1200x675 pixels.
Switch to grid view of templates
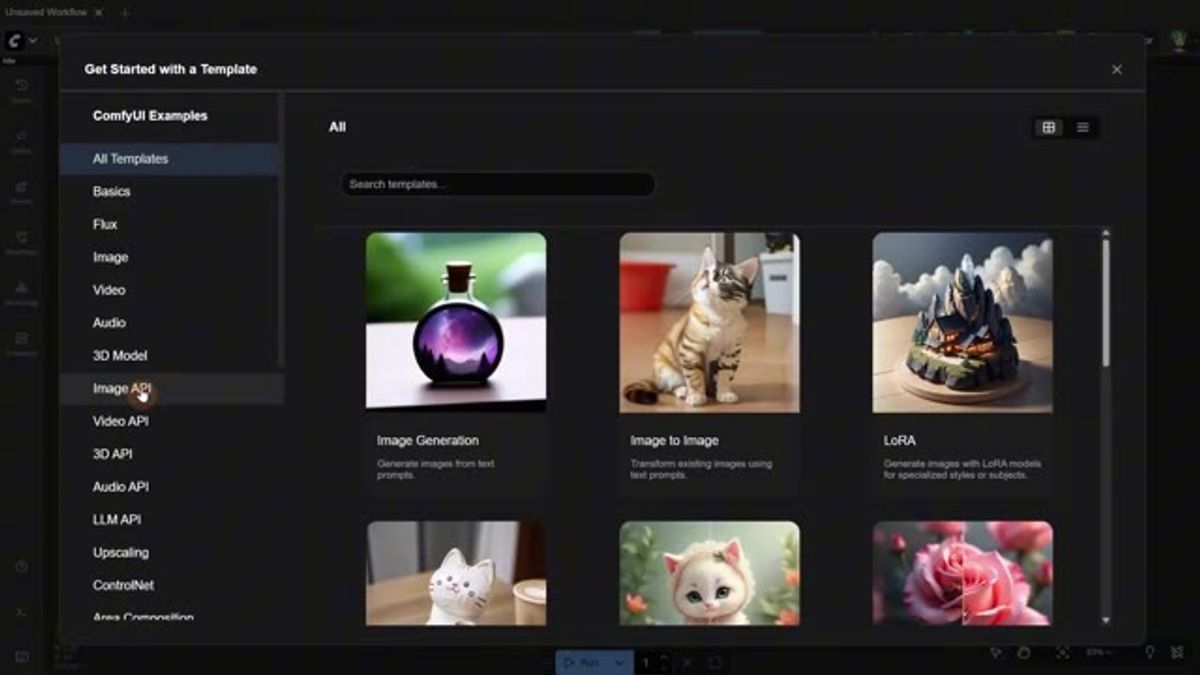point(1048,128)
